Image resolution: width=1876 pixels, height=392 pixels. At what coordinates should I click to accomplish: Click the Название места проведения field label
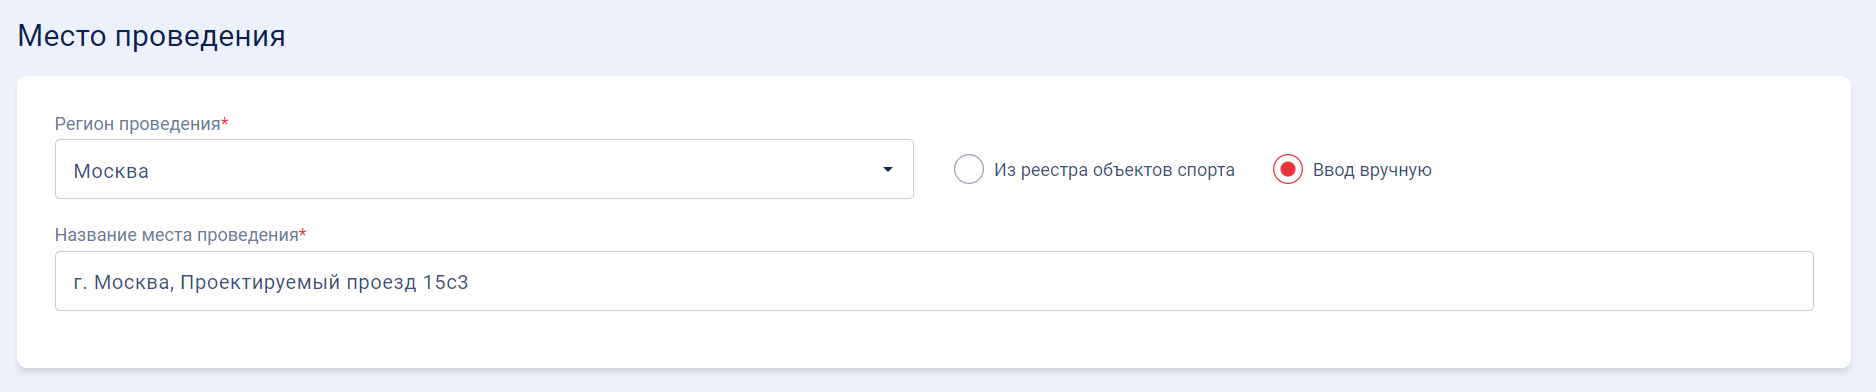click(177, 235)
